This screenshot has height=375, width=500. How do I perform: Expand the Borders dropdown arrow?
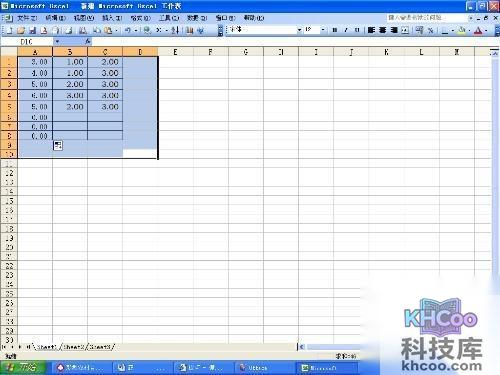453,31
